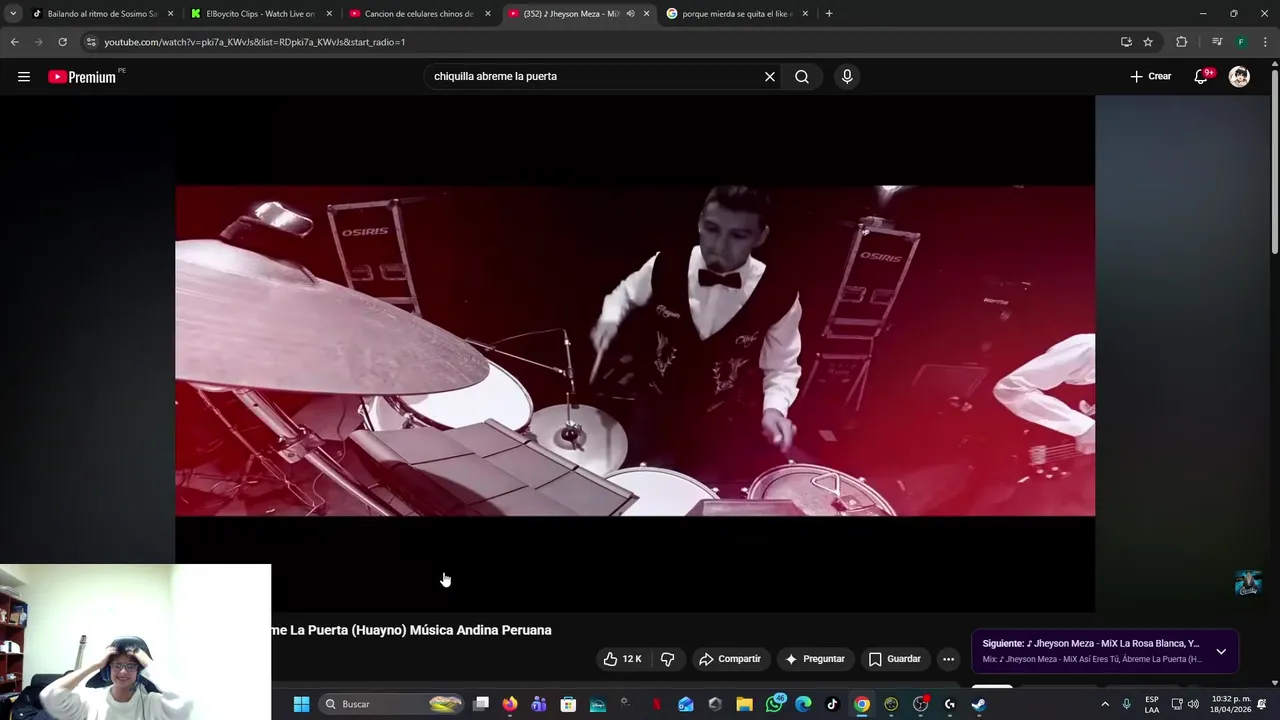Viewport: 1280px width, 720px height.
Task: Click the page vertical scrollbar thumb
Action: (x=1275, y=160)
